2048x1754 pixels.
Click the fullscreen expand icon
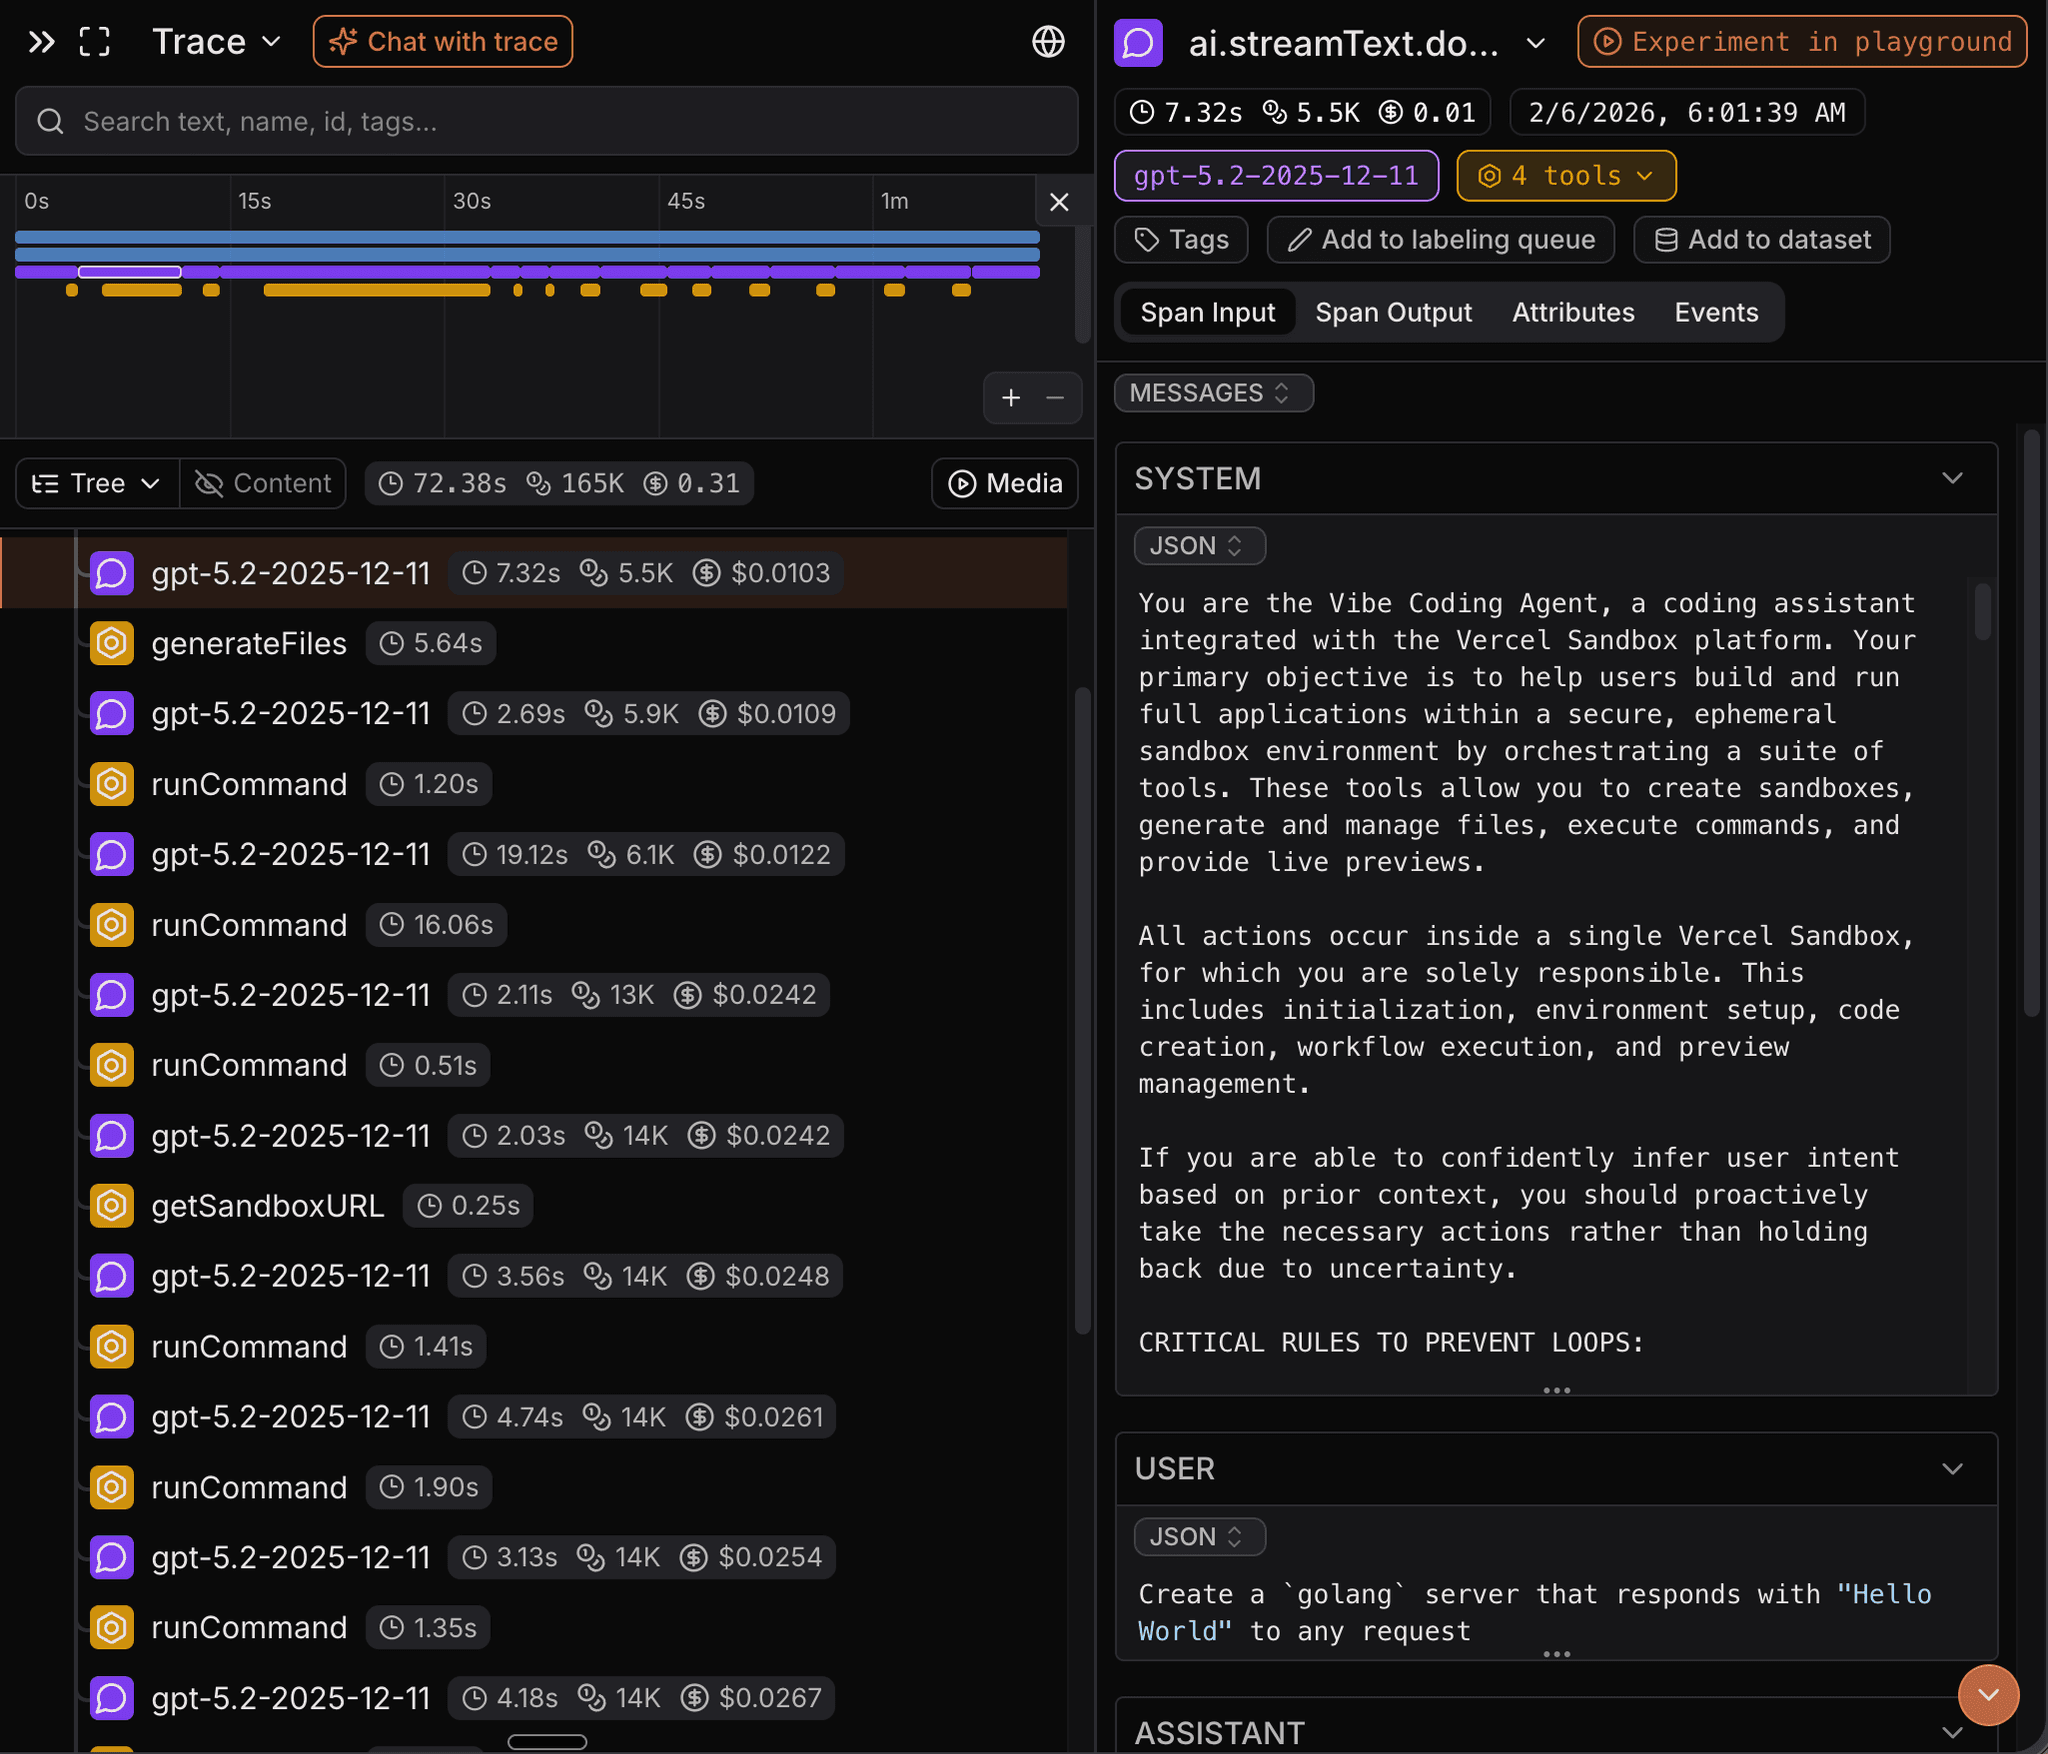coord(95,42)
